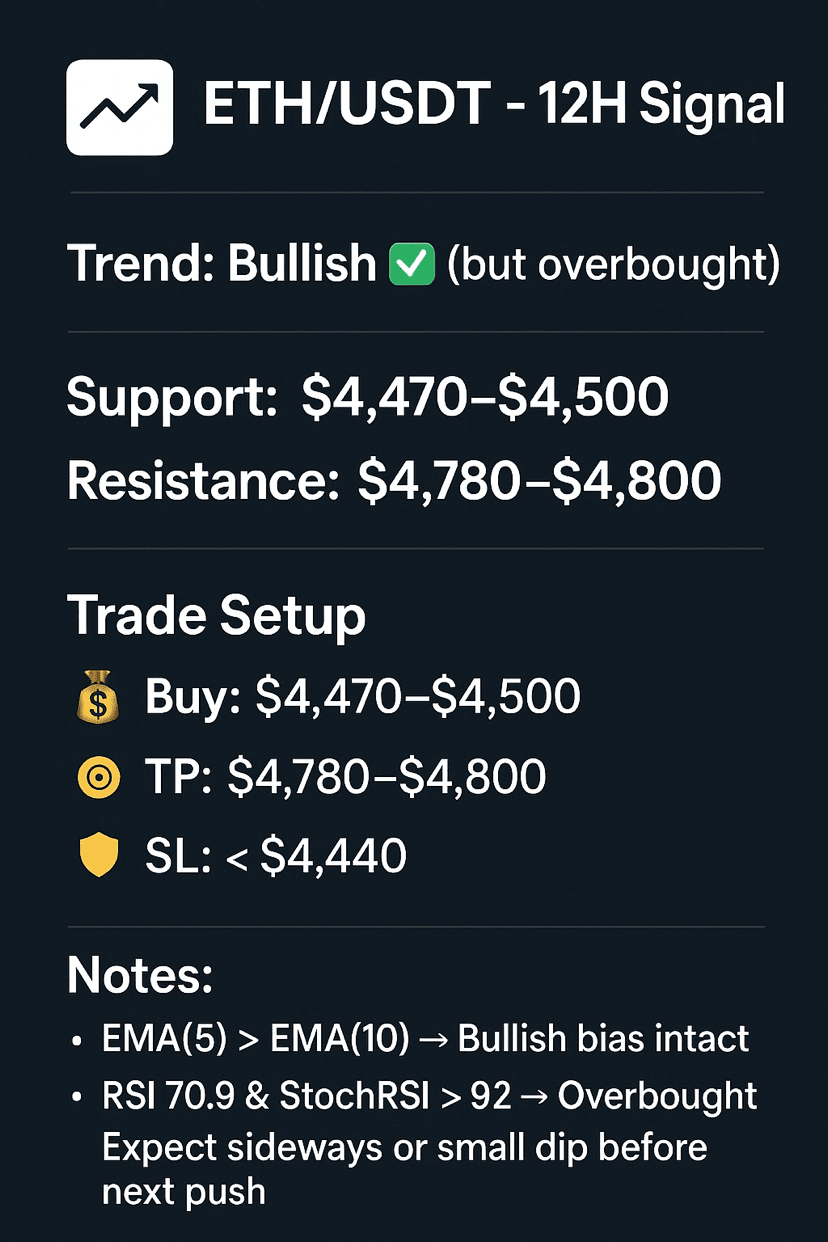Click the Support $4,470–$4,500 line
Viewport: 828px width, 1242px height.
click(x=367, y=399)
